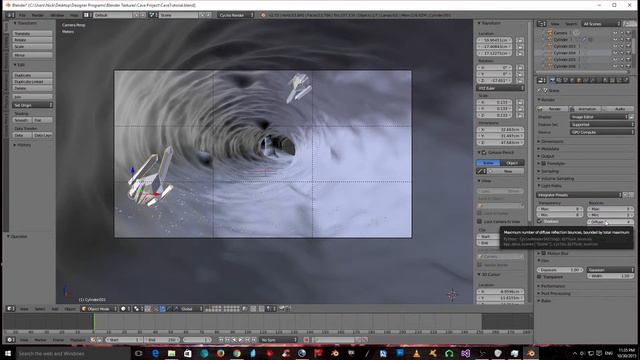Click the Mirror button

pyautogui.click(x=32, y=55)
